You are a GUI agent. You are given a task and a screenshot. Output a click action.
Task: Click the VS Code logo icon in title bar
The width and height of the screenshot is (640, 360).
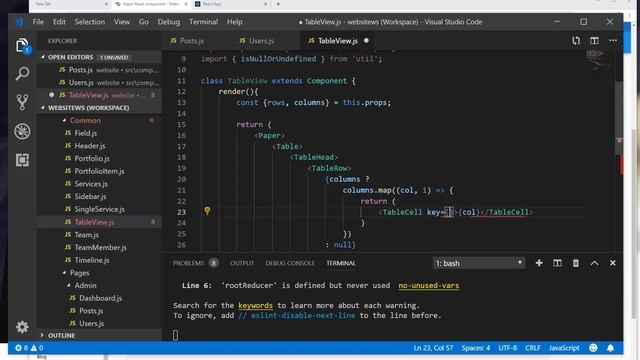20,22
